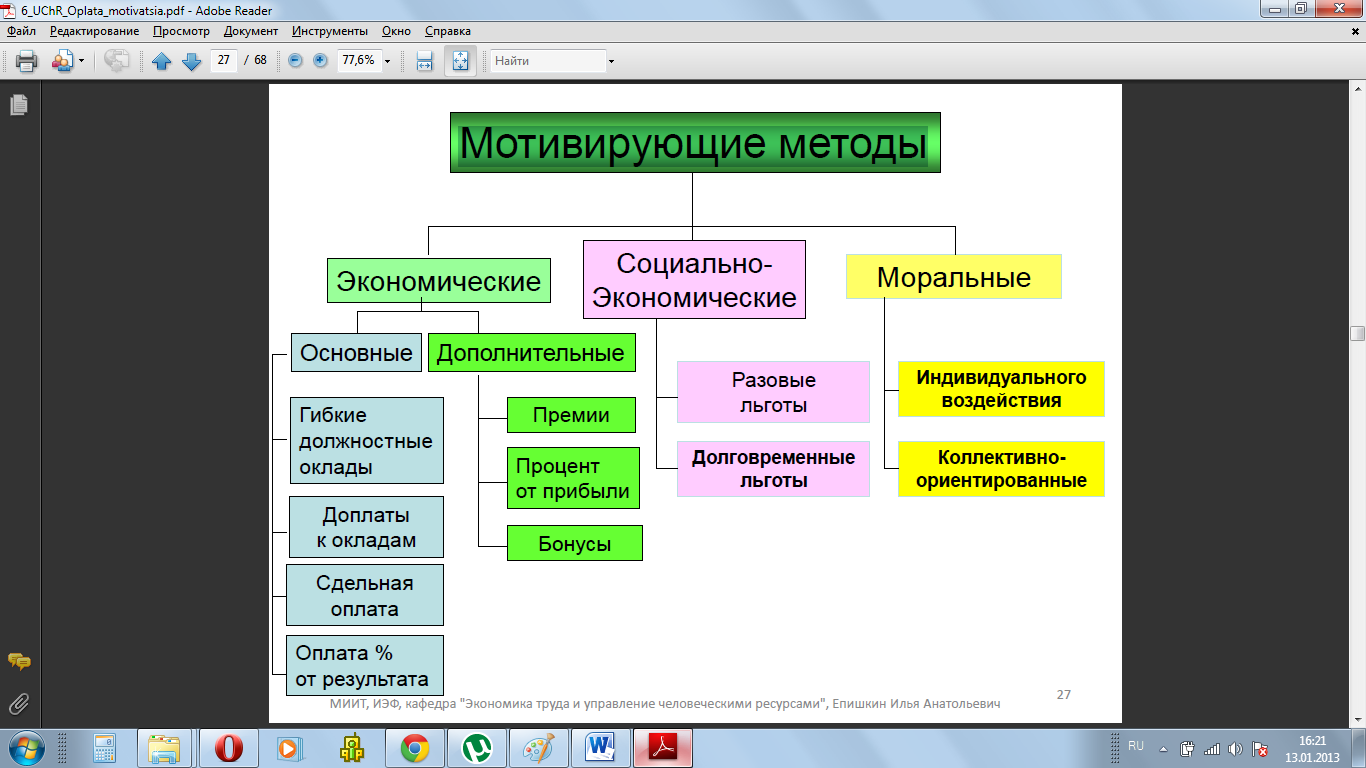This screenshot has height=768, width=1366.
Task: Click the Экономические box
Action: pos(440,281)
